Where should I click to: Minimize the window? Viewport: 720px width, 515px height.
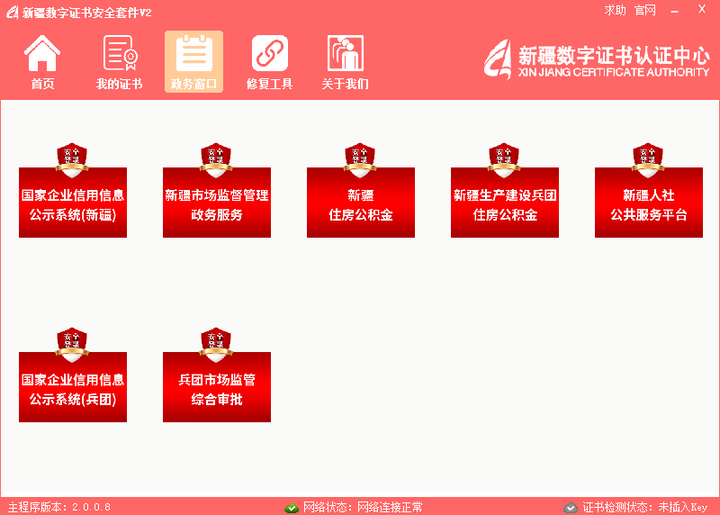point(675,11)
